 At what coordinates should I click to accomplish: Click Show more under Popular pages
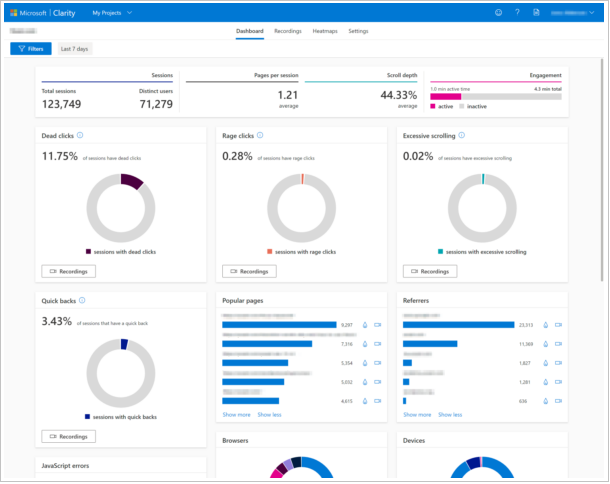(237, 415)
